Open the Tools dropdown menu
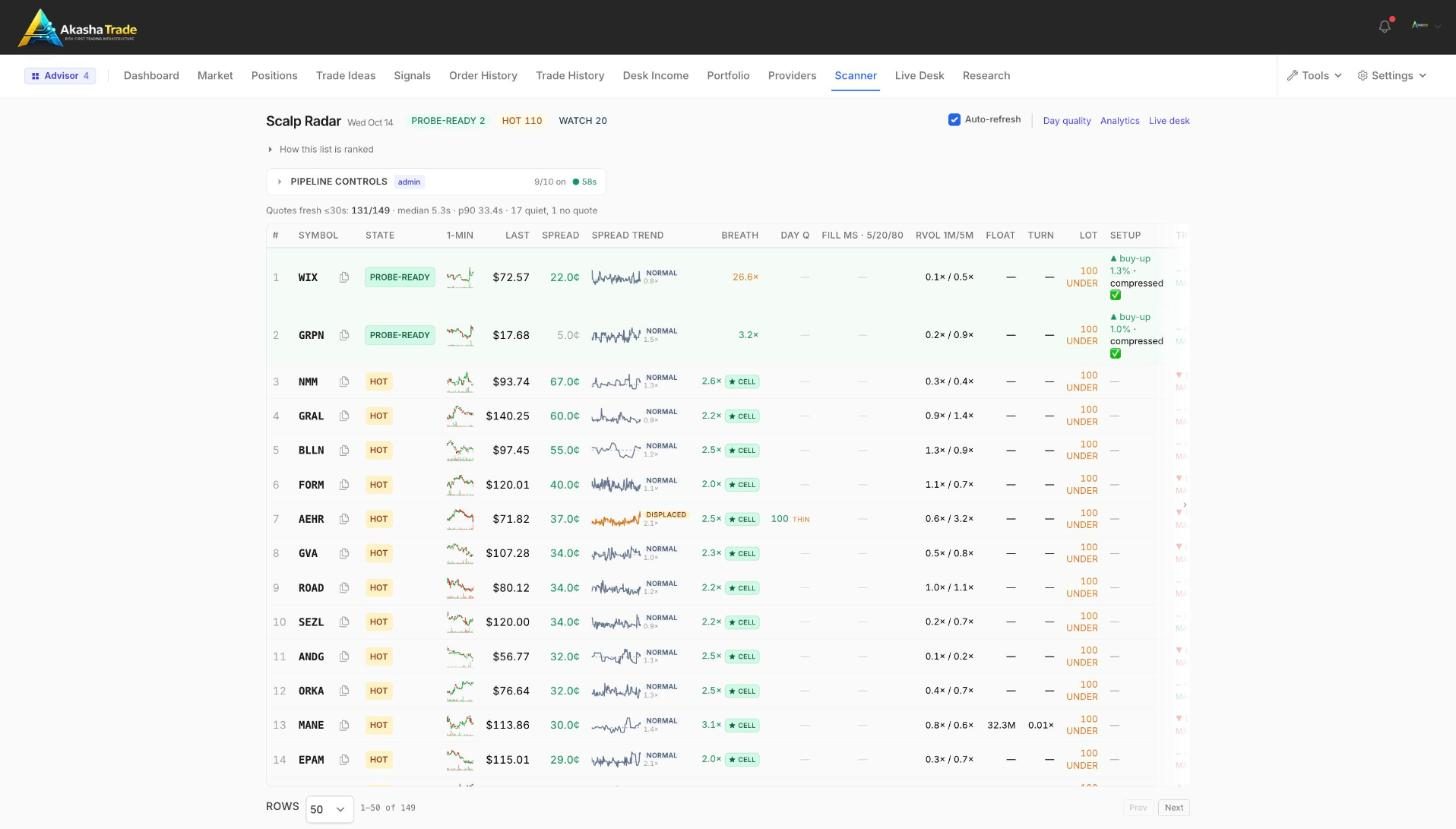The height and width of the screenshot is (829, 1456). [x=1314, y=76]
